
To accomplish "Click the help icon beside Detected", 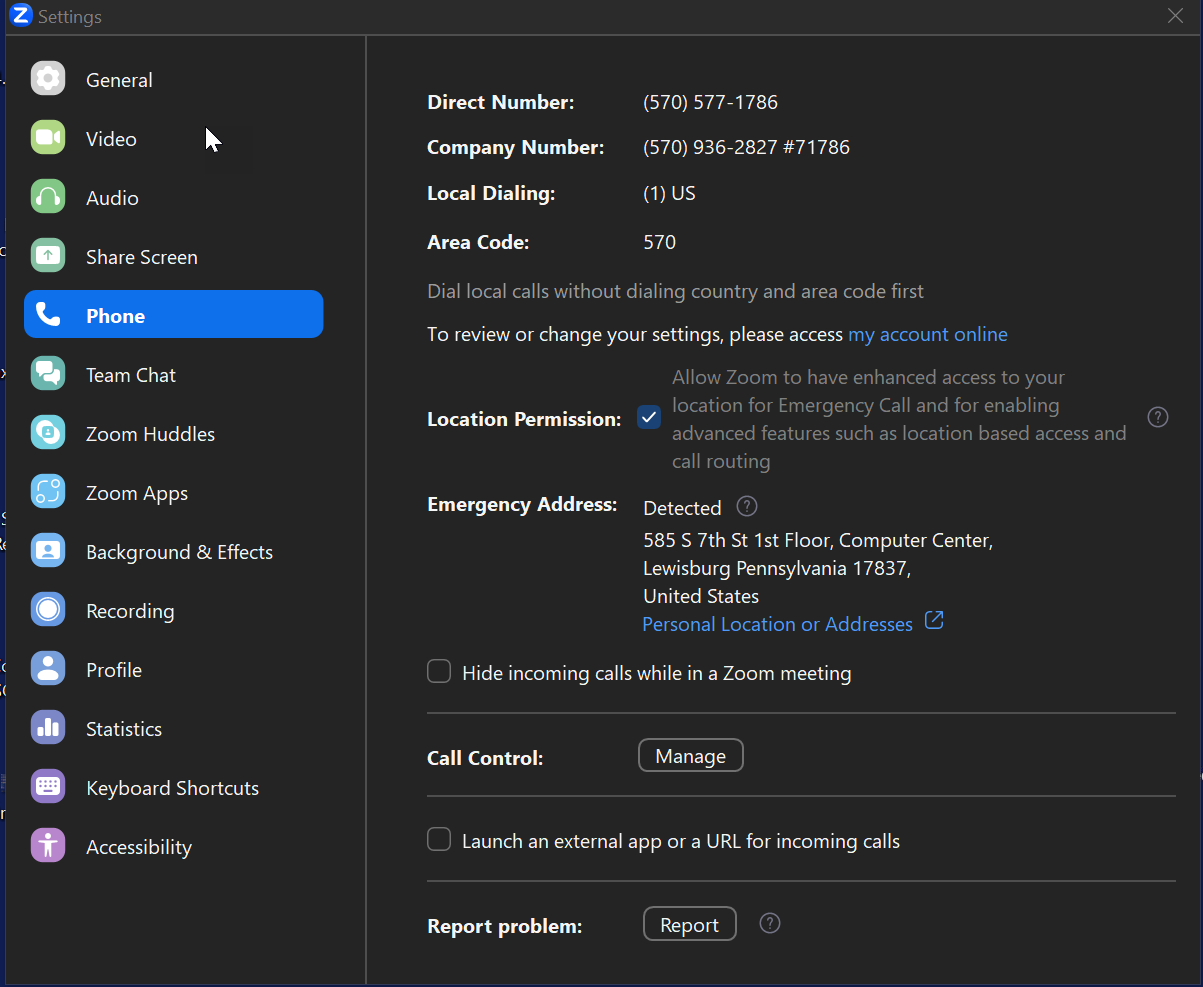I will 747,506.
